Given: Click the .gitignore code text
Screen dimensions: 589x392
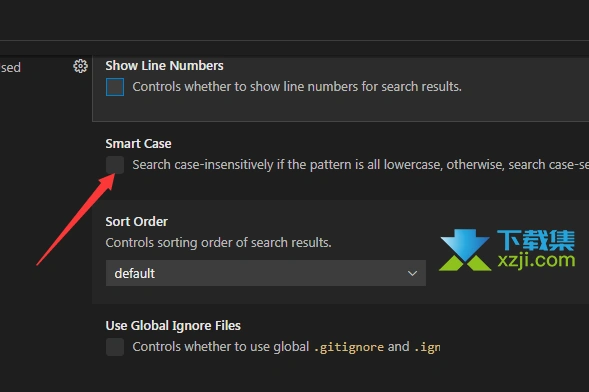Looking at the screenshot, I should point(349,347).
